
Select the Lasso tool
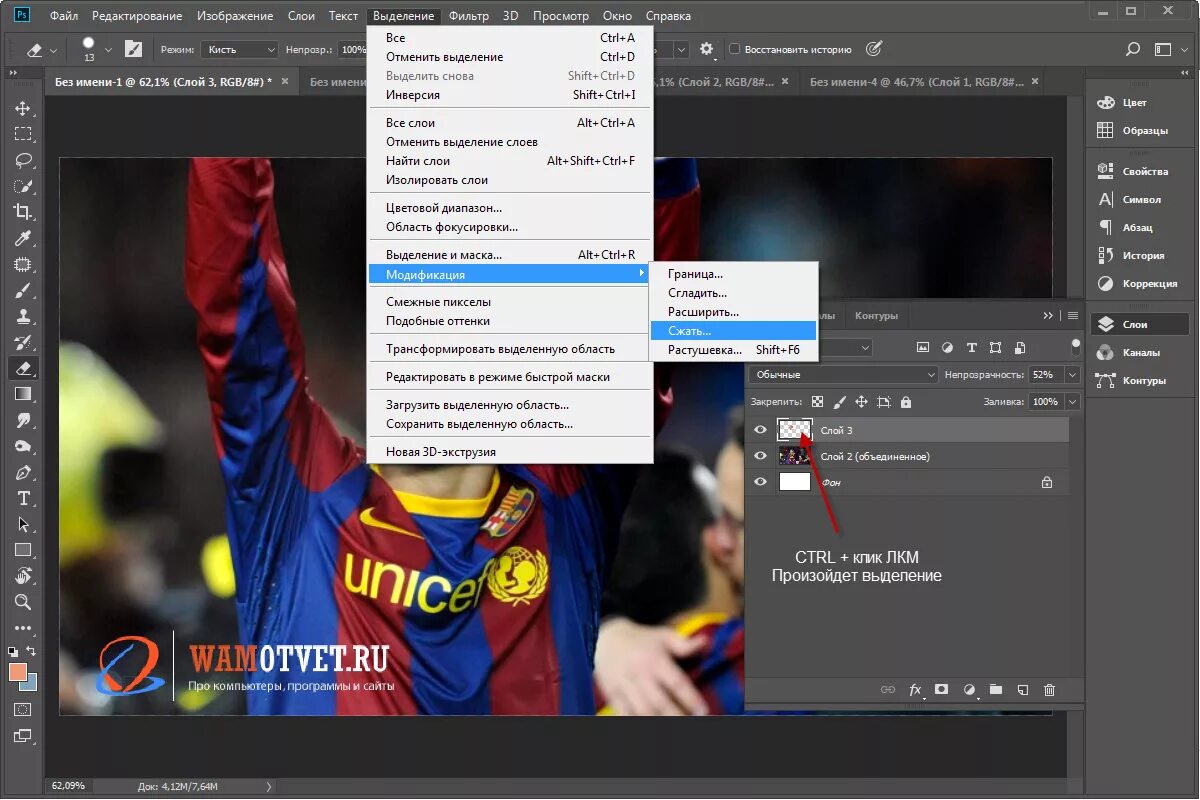click(x=23, y=160)
